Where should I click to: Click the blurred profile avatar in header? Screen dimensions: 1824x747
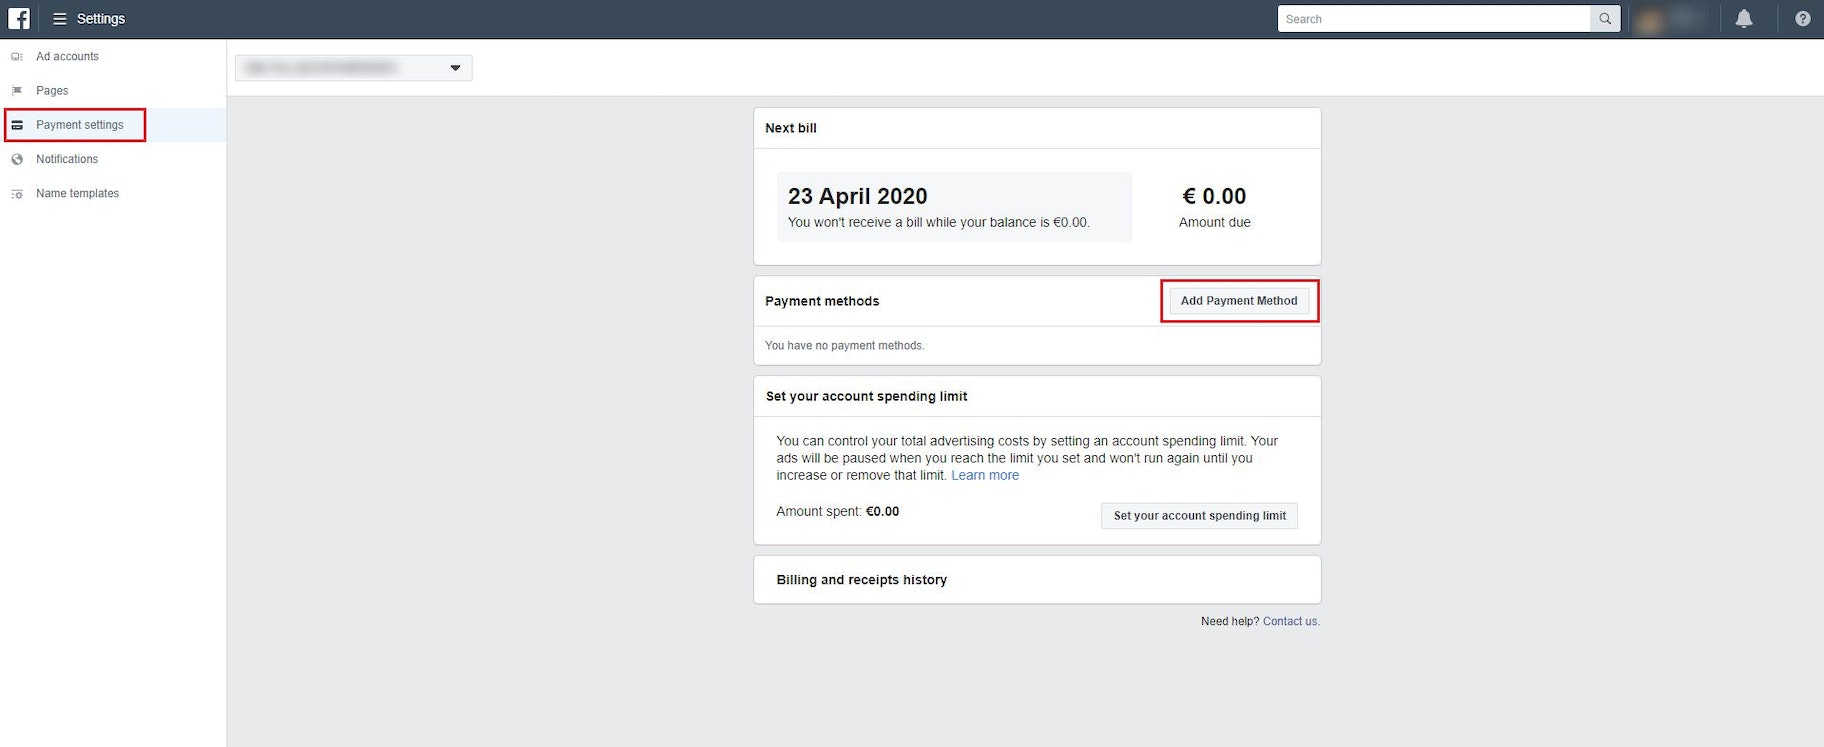(1650, 19)
